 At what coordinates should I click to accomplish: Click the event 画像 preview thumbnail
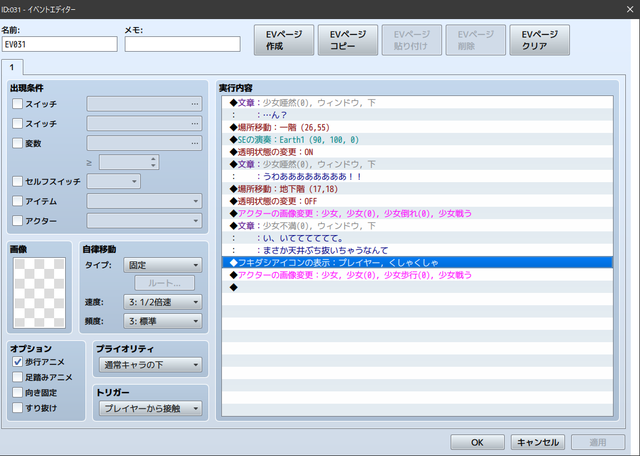[39, 293]
